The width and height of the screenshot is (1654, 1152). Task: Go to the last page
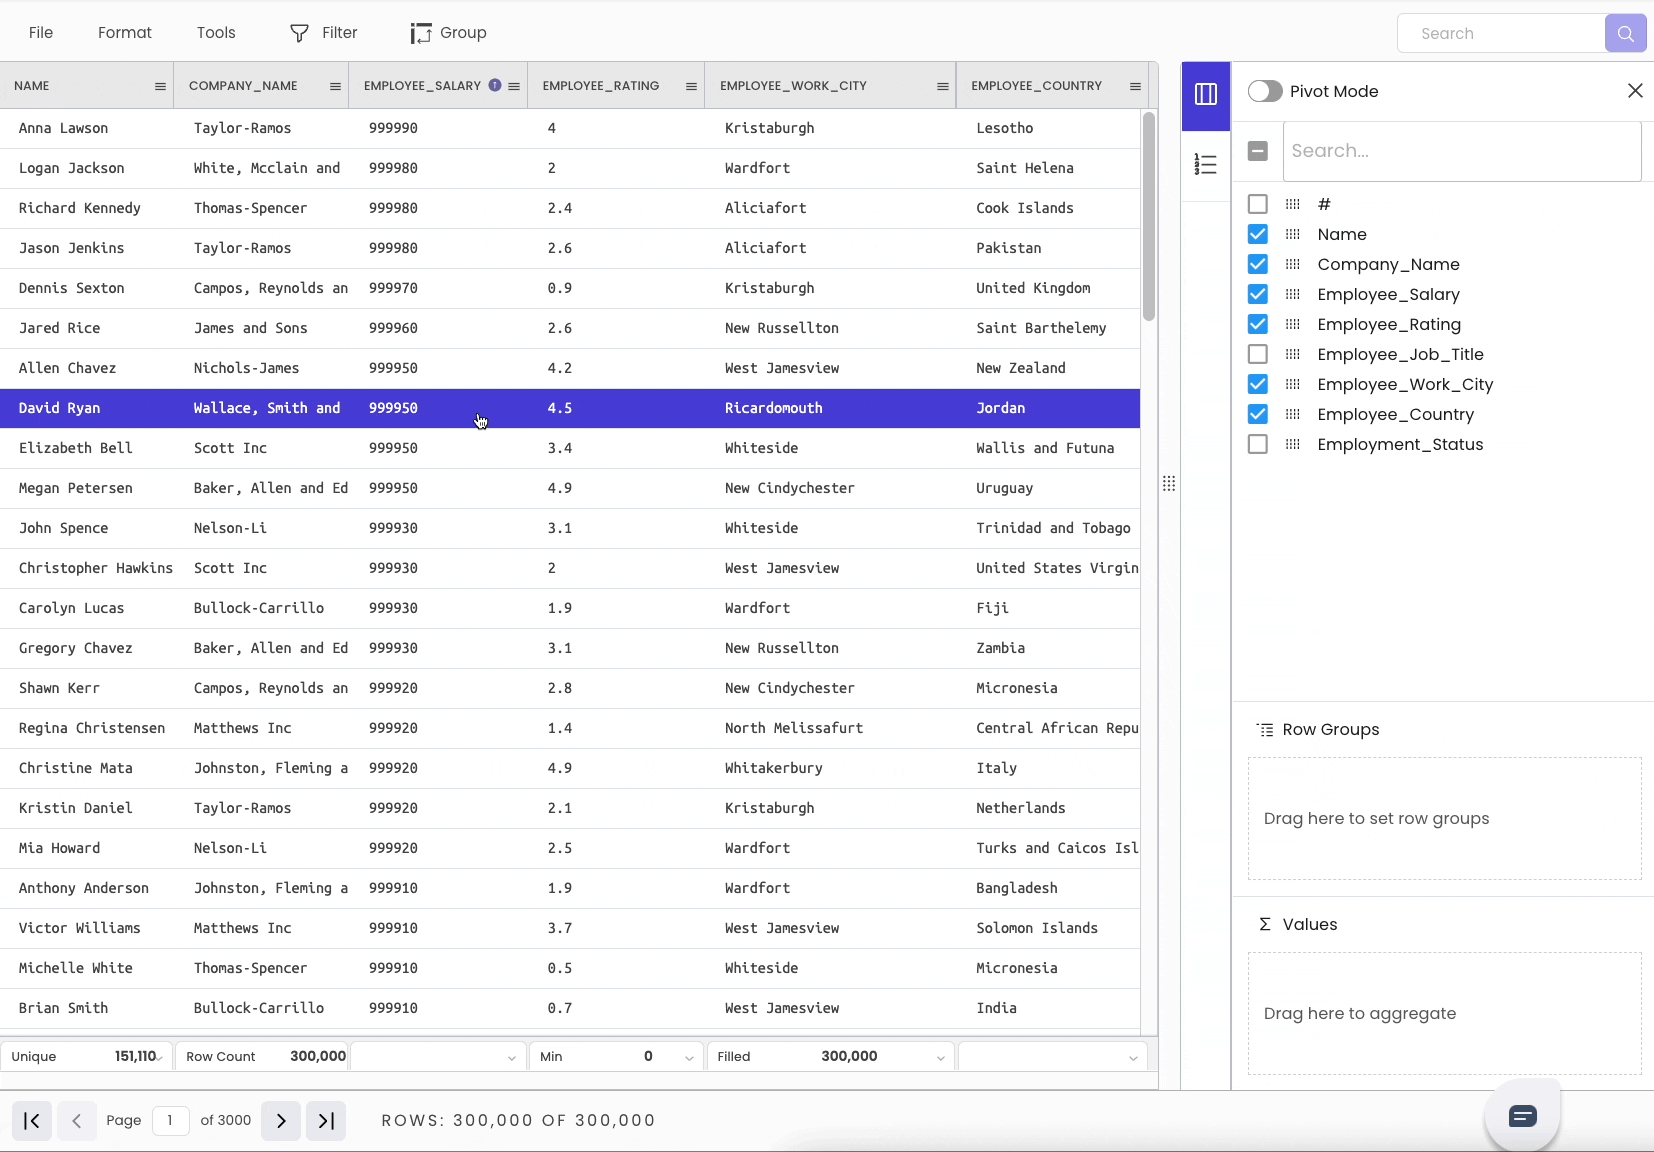pos(326,1121)
